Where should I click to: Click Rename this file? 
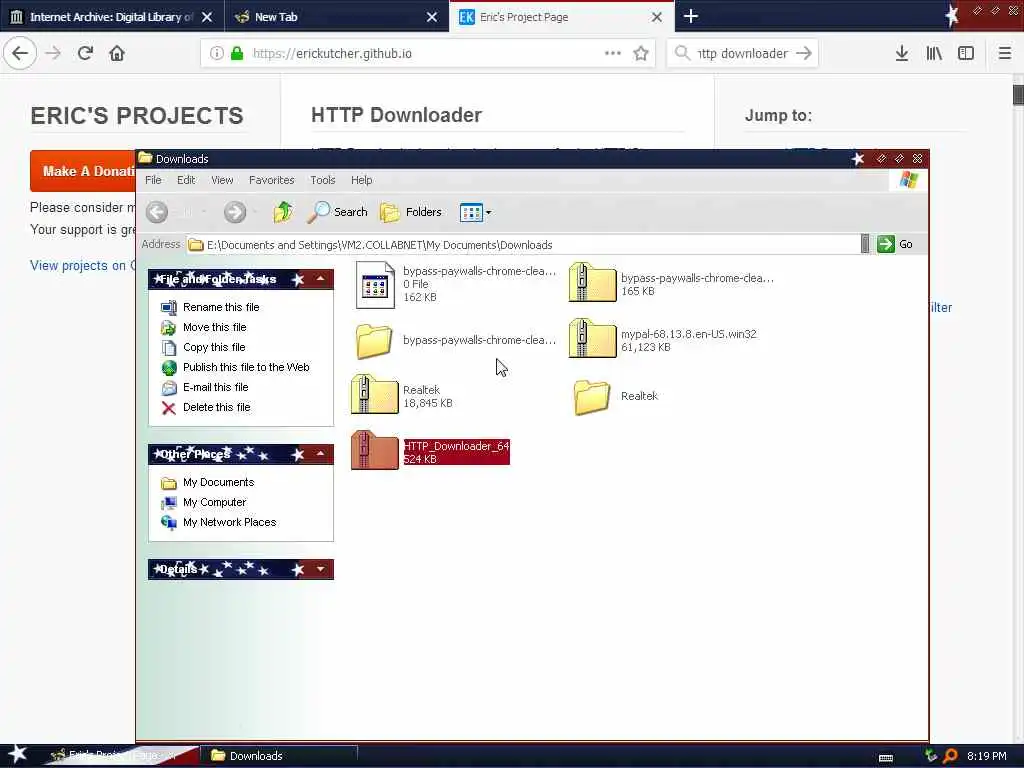point(221,307)
